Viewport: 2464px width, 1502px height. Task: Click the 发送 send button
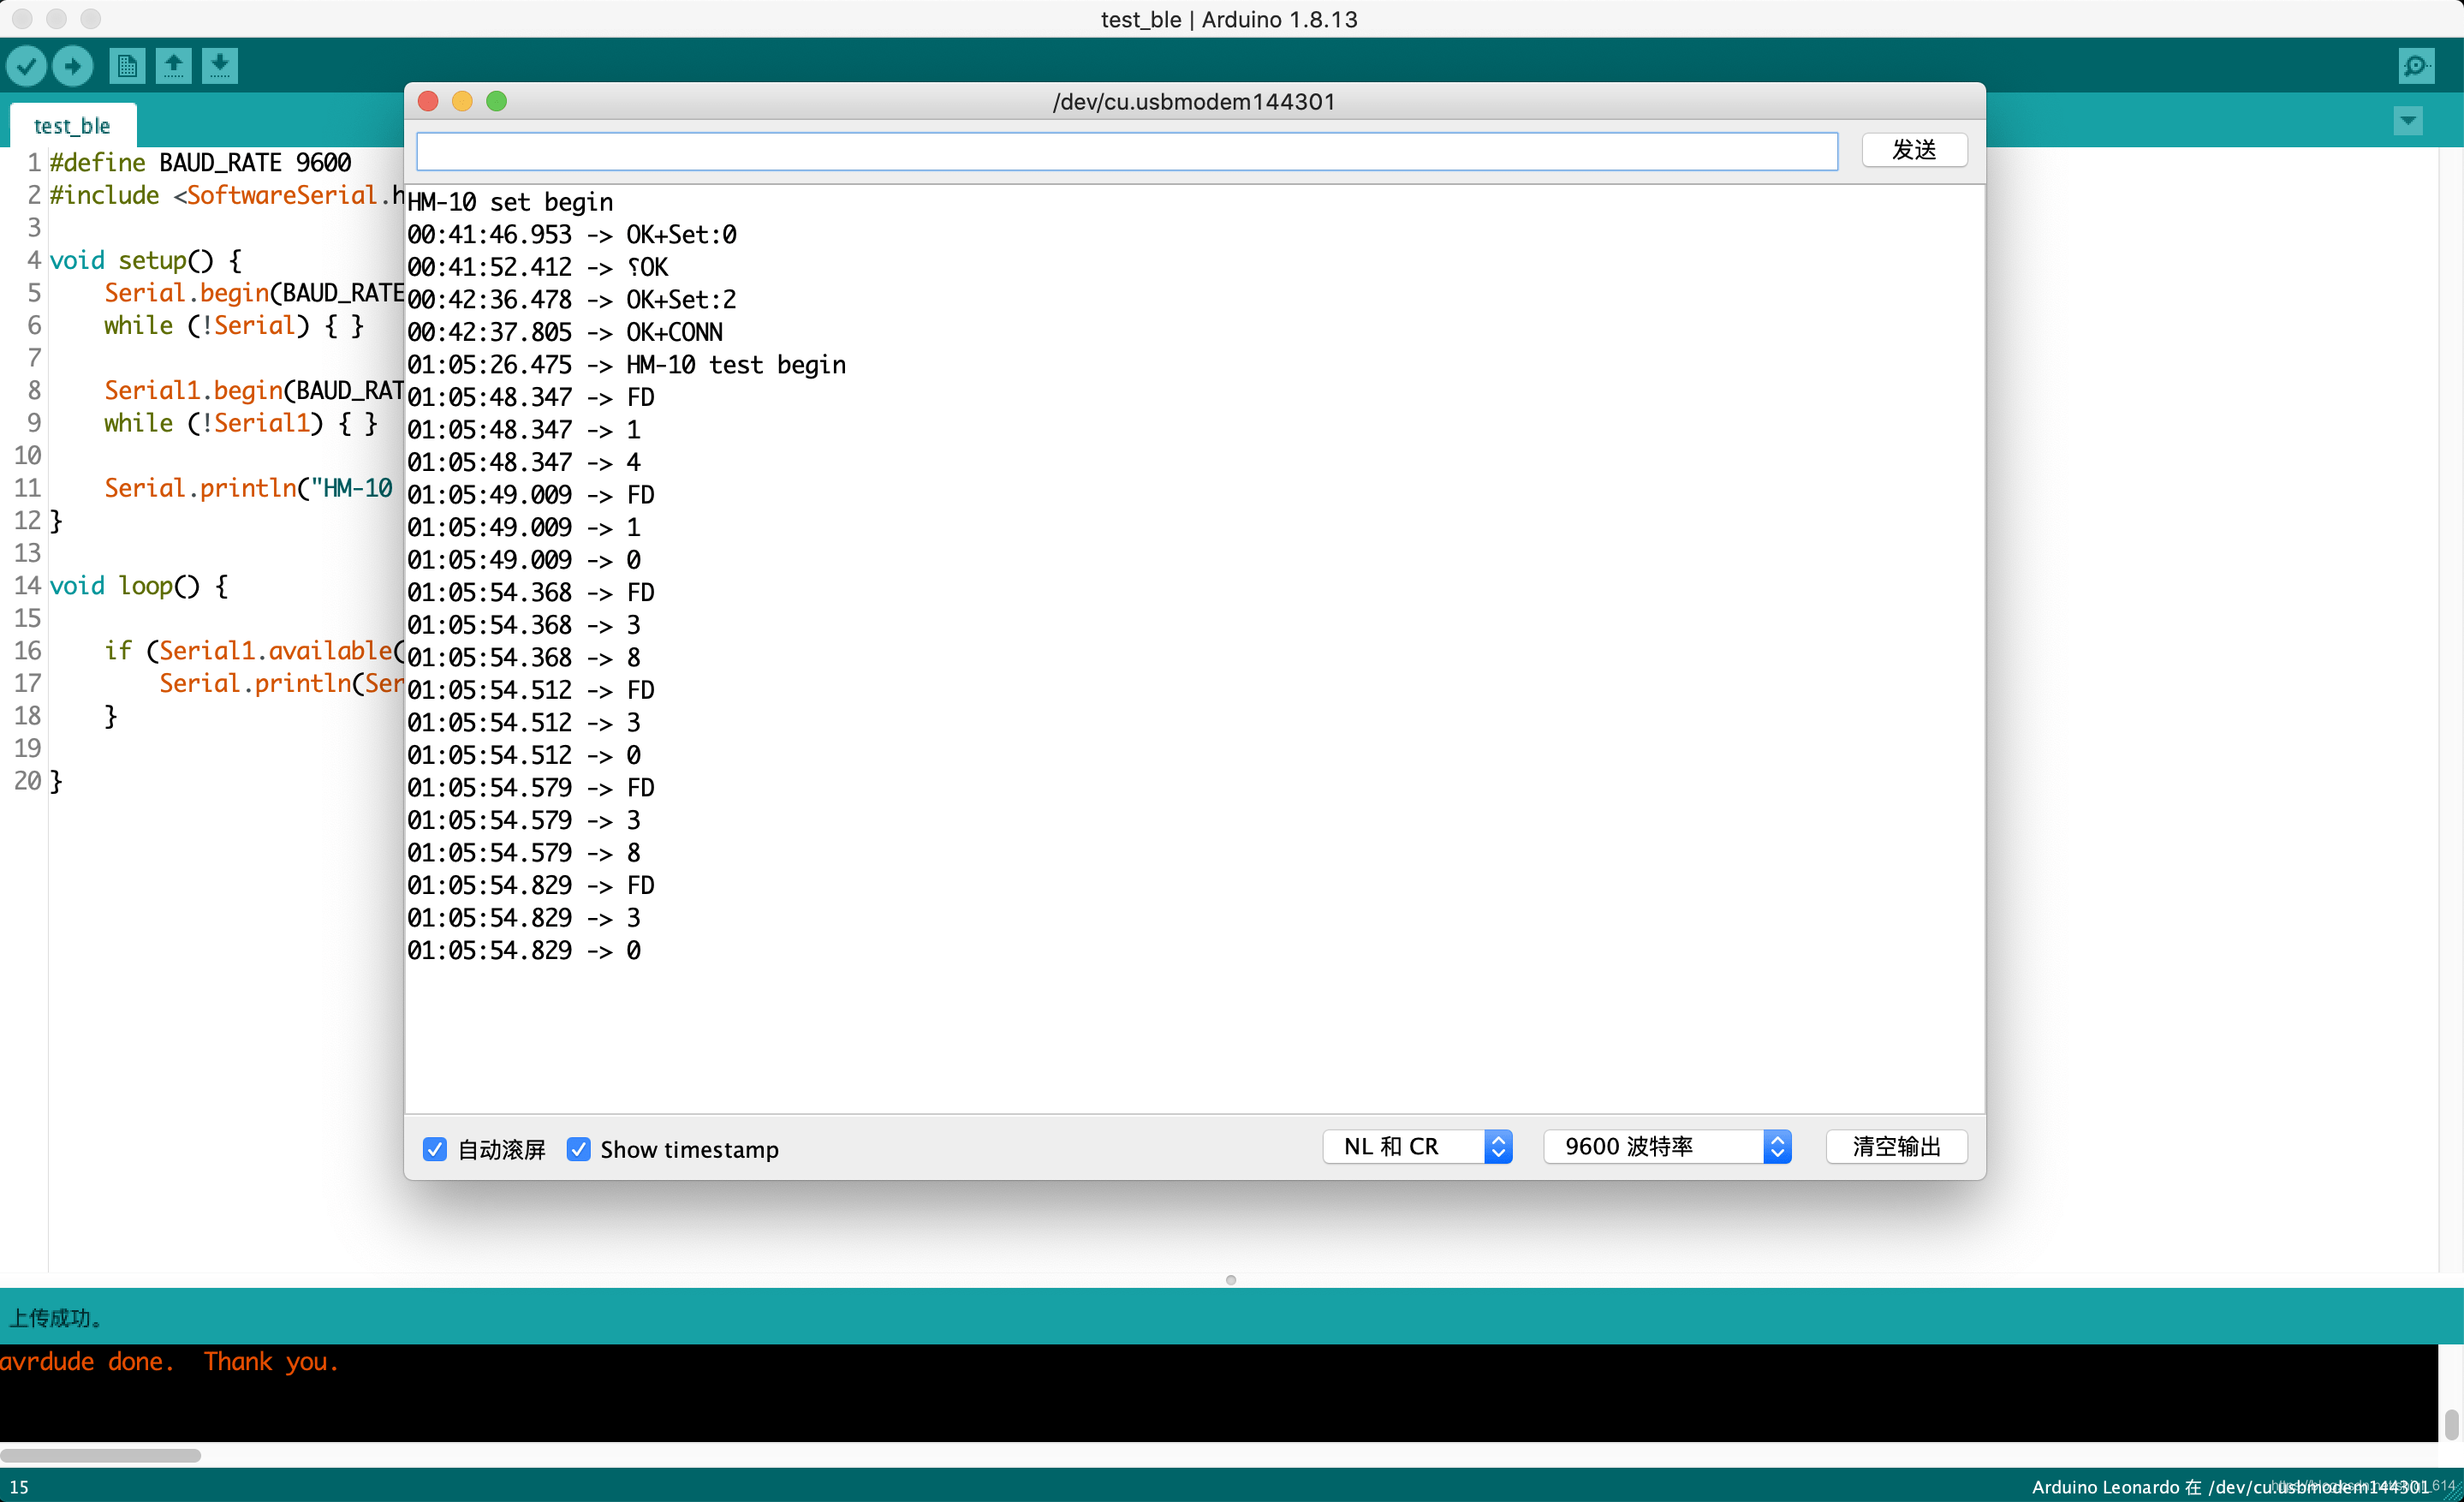click(x=1914, y=150)
